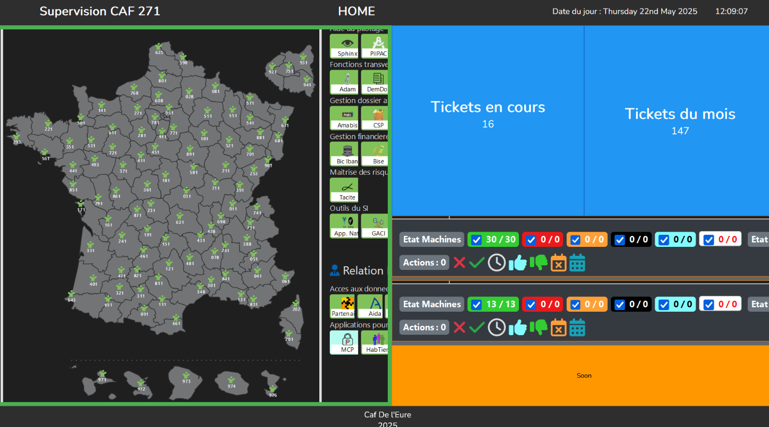Open the MCP padlock icon
The width and height of the screenshot is (769, 427).
pyautogui.click(x=344, y=343)
